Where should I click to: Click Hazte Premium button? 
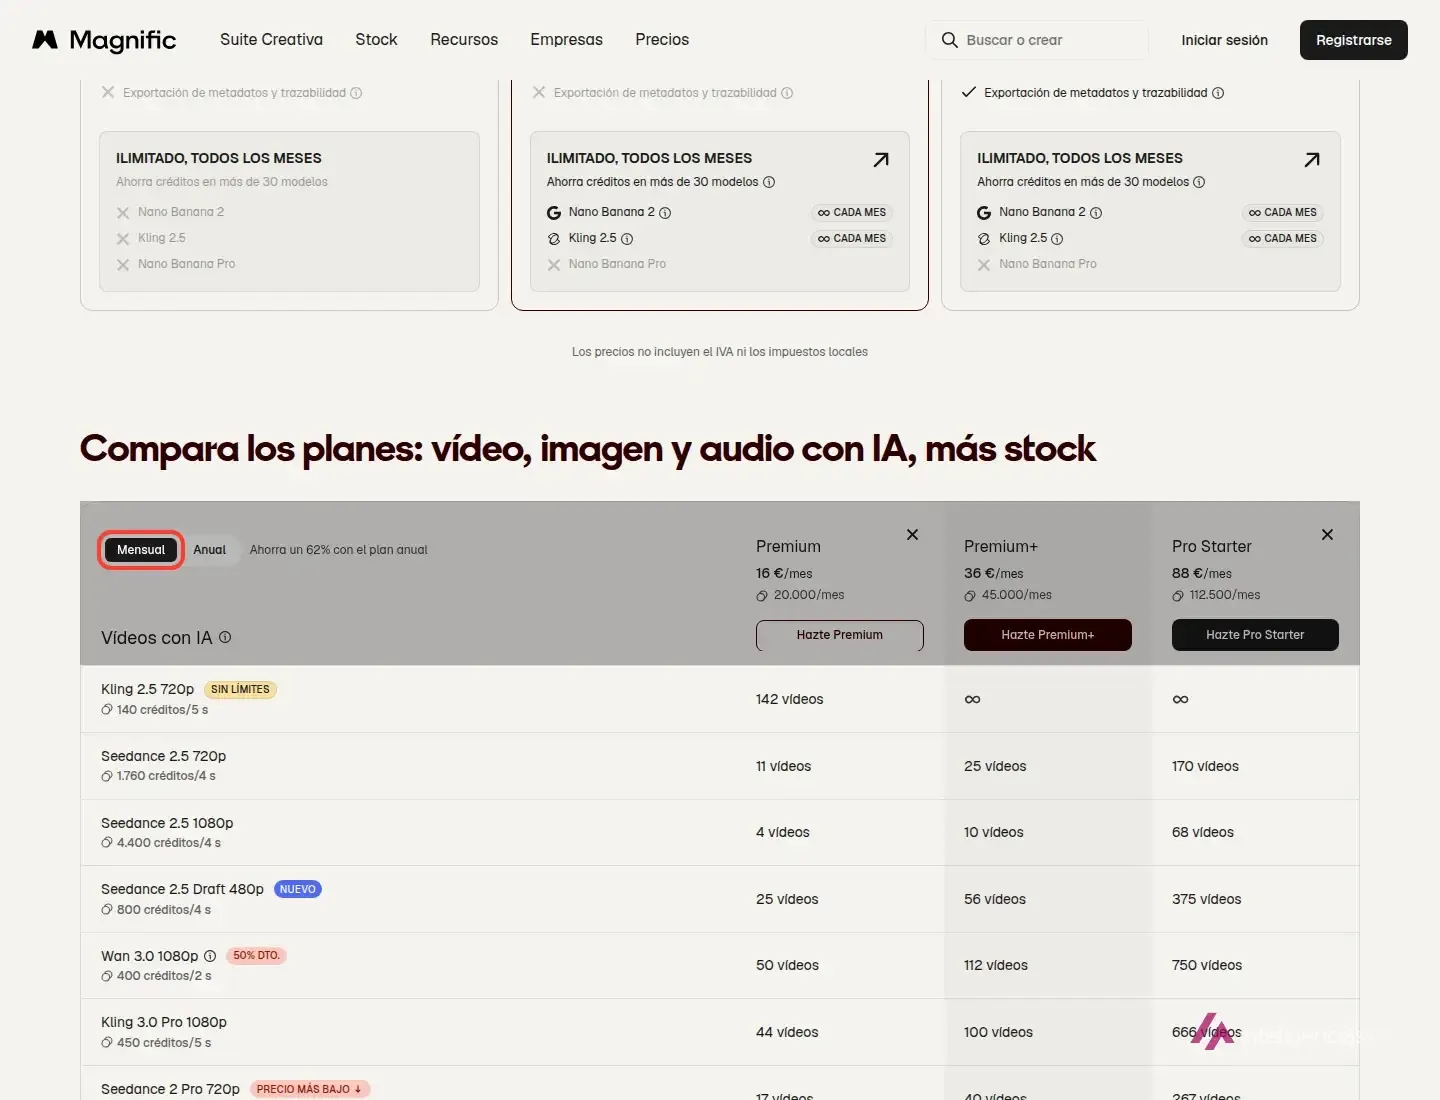tap(840, 635)
